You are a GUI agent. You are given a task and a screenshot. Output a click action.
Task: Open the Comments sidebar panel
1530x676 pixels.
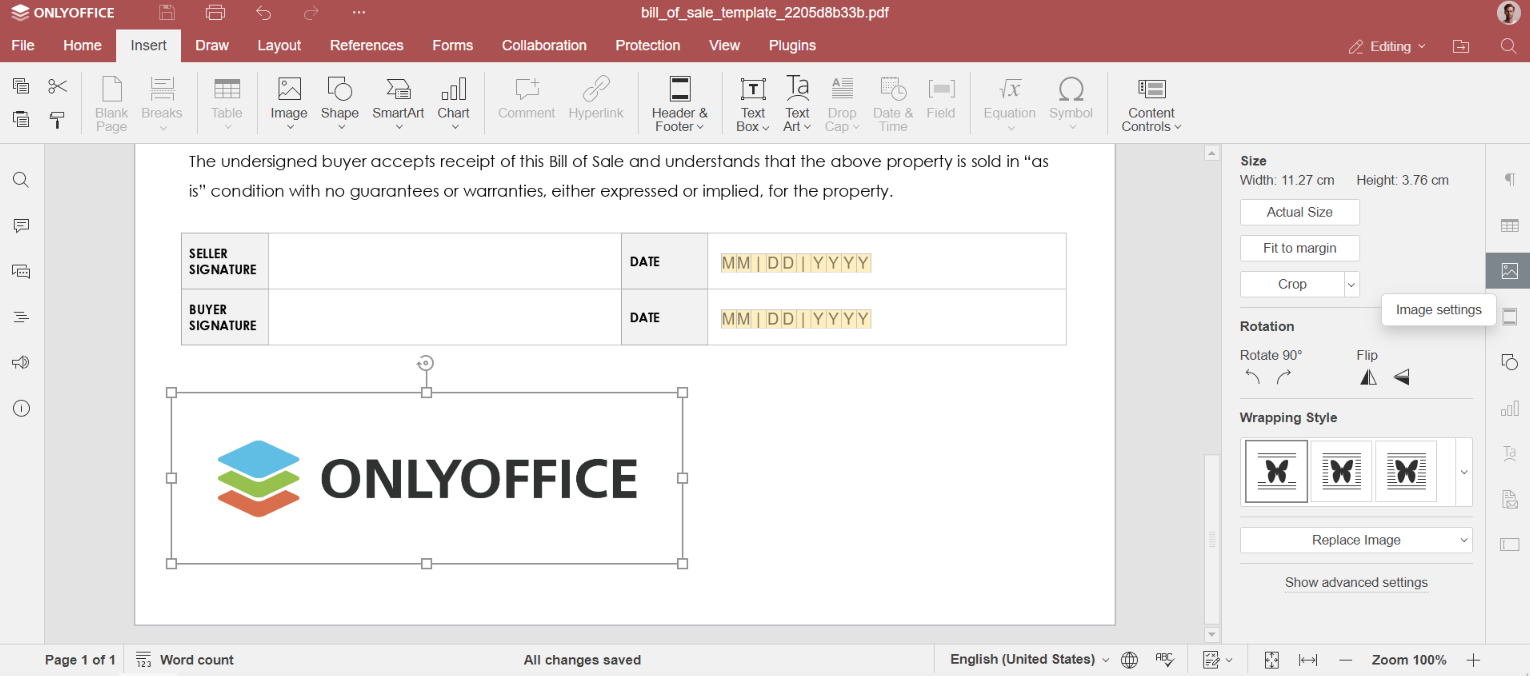21,226
